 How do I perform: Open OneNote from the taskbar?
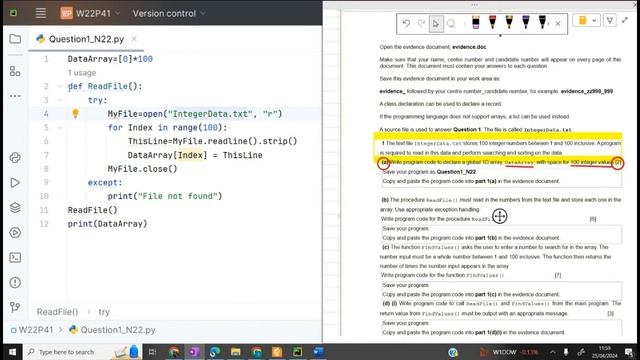tap(194, 352)
